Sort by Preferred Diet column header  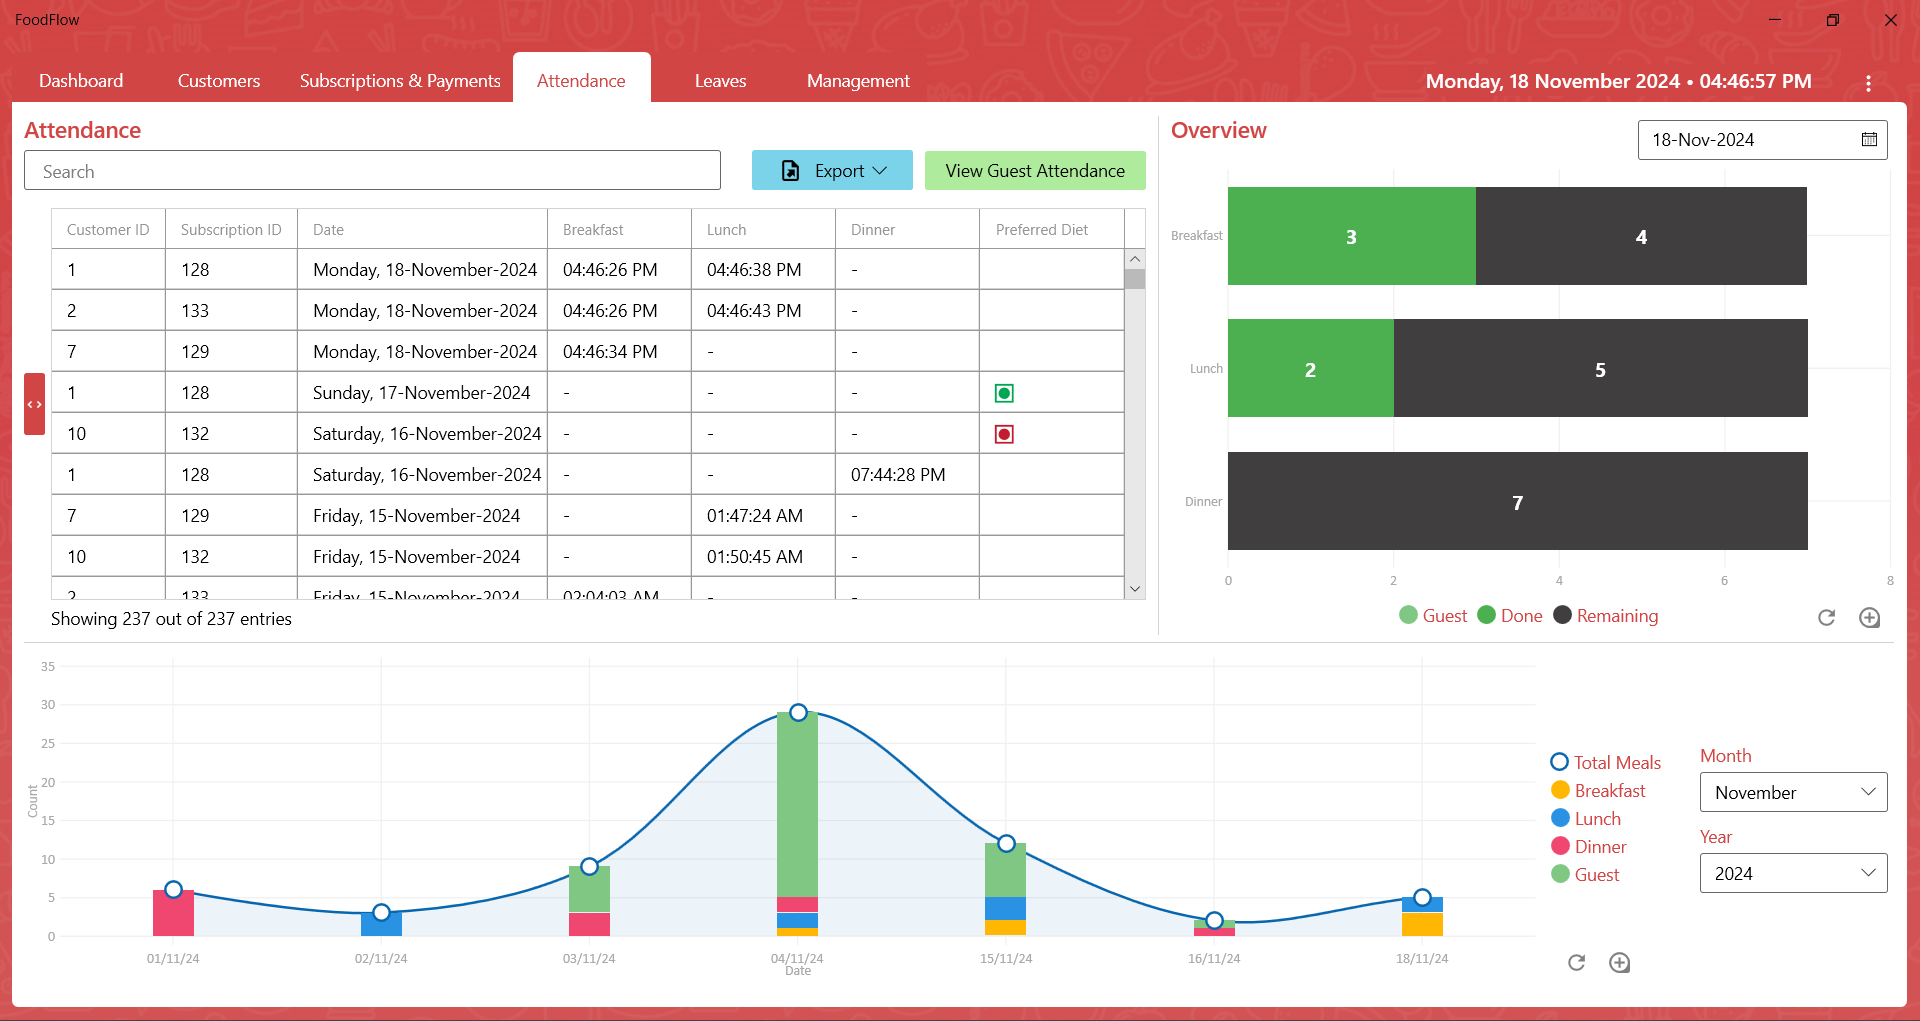click(1052, 230)
